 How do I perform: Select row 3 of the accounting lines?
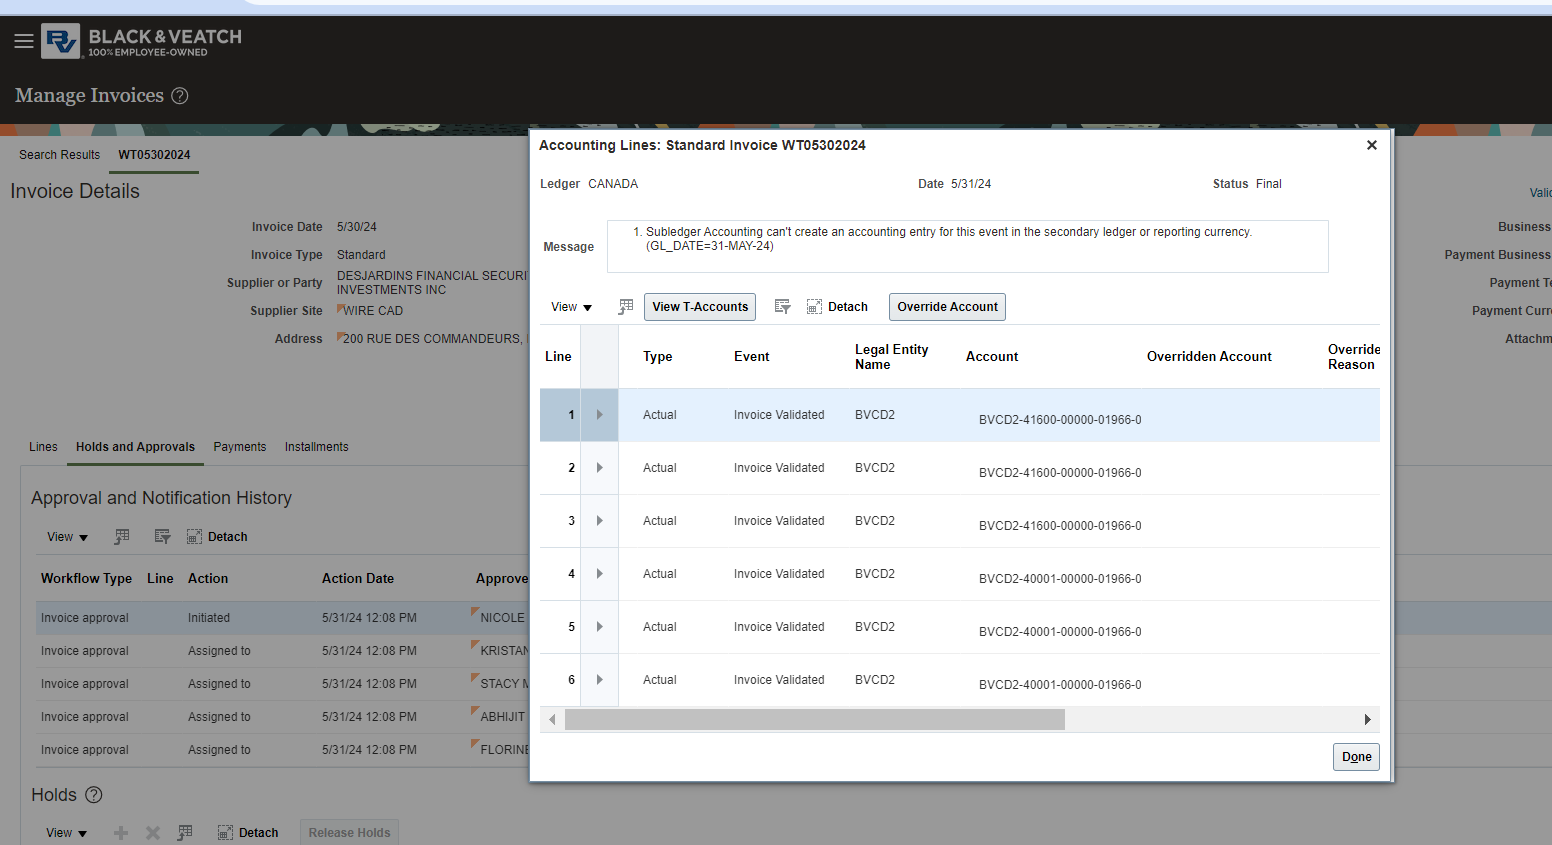[558, 520]
